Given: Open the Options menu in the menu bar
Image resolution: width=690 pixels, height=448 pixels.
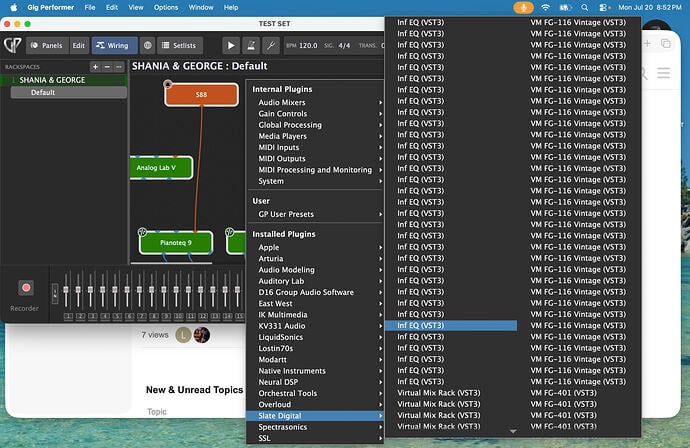Looking at the screenshot, I should pos(166,7).
